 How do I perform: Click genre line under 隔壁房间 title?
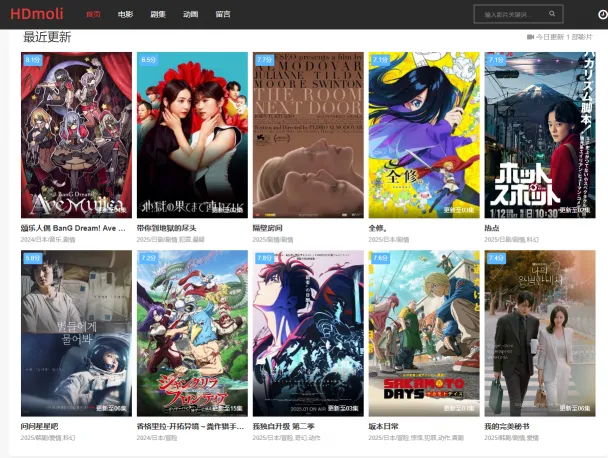tap(273, 240)
